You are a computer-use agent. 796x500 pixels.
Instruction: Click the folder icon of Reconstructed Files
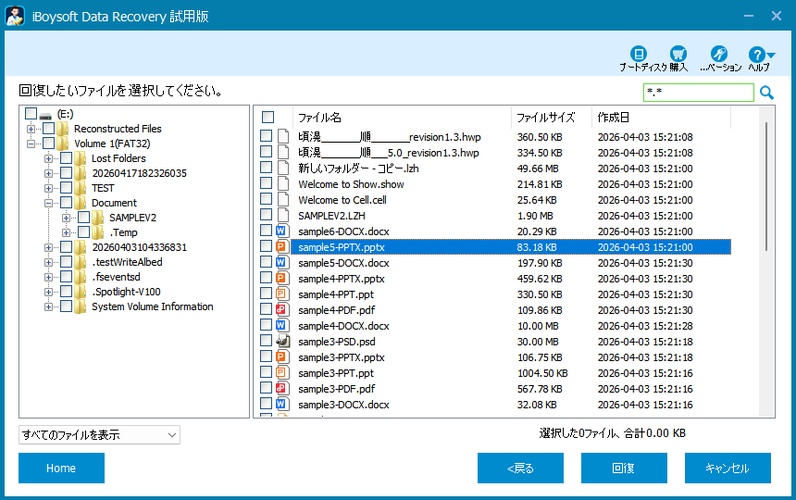point(63,128)
